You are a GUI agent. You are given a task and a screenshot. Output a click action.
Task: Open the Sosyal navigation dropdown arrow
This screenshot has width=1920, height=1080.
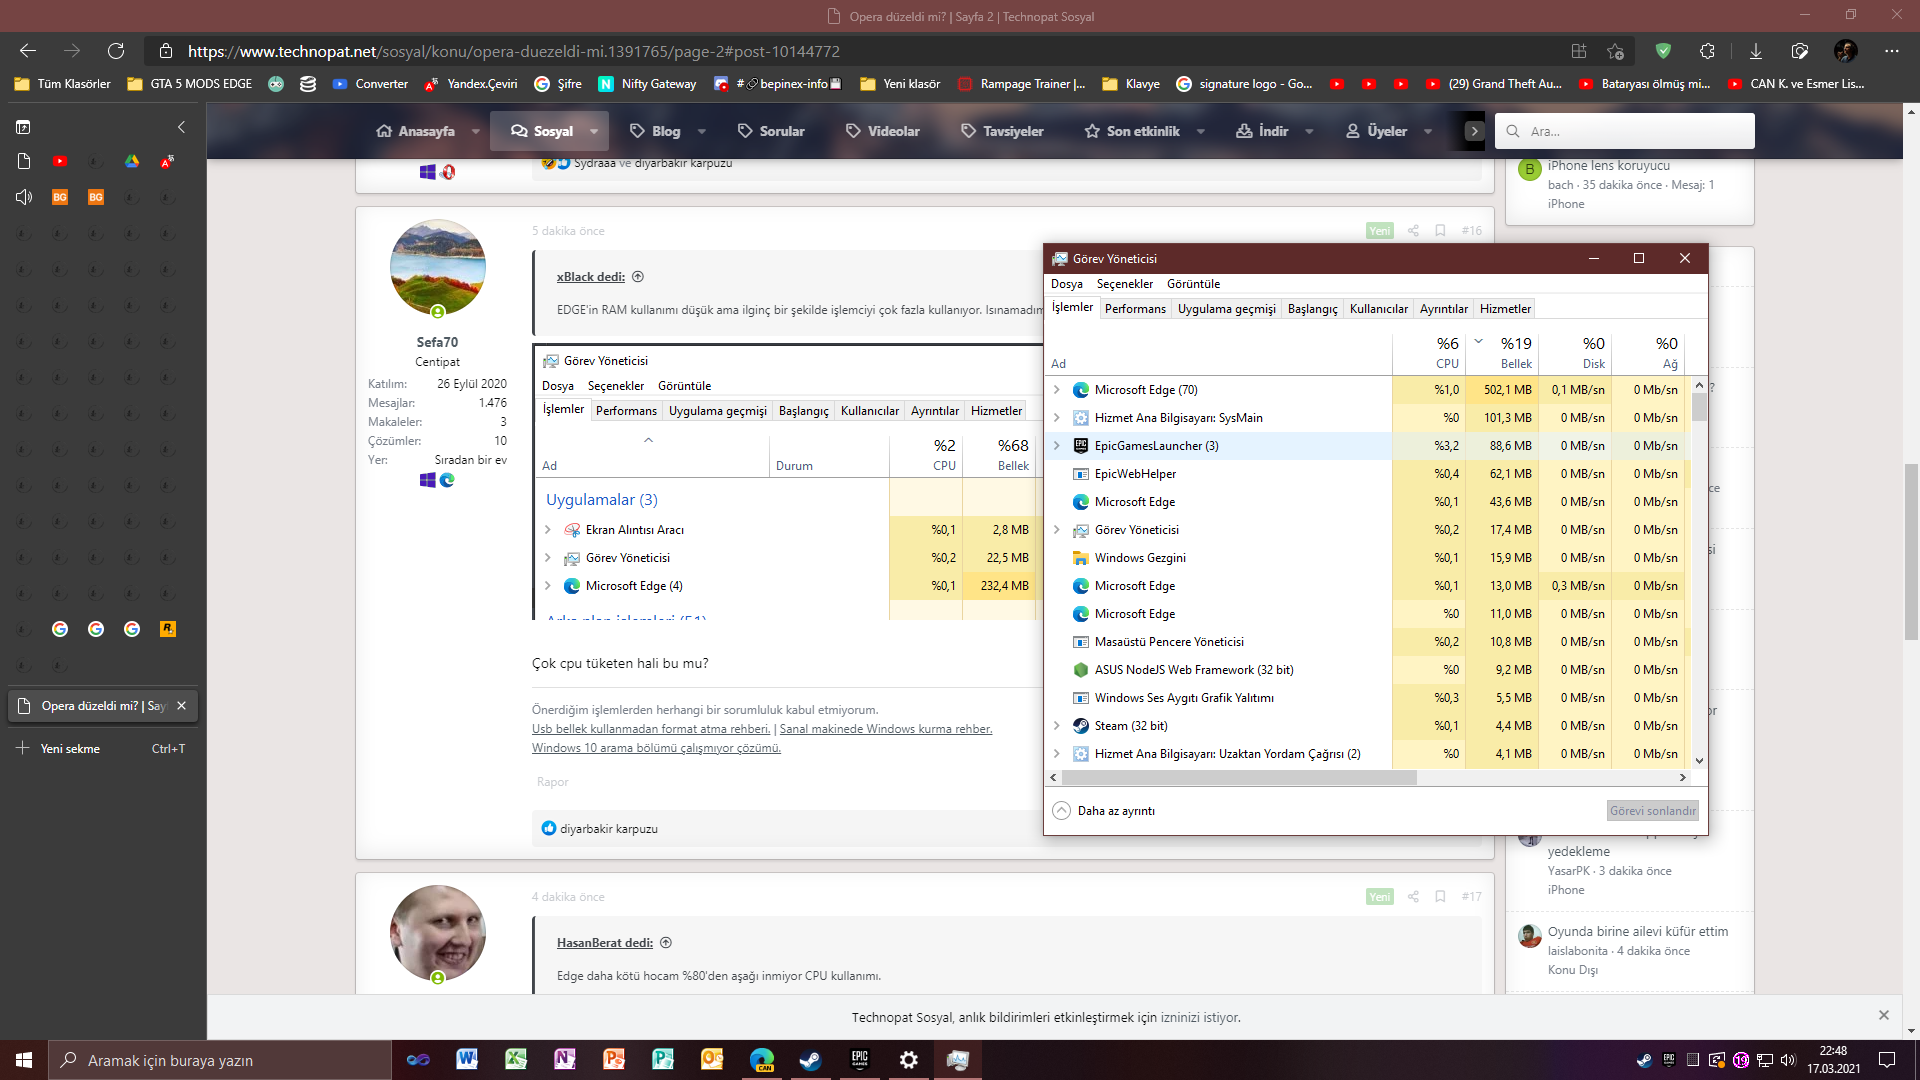594,131
